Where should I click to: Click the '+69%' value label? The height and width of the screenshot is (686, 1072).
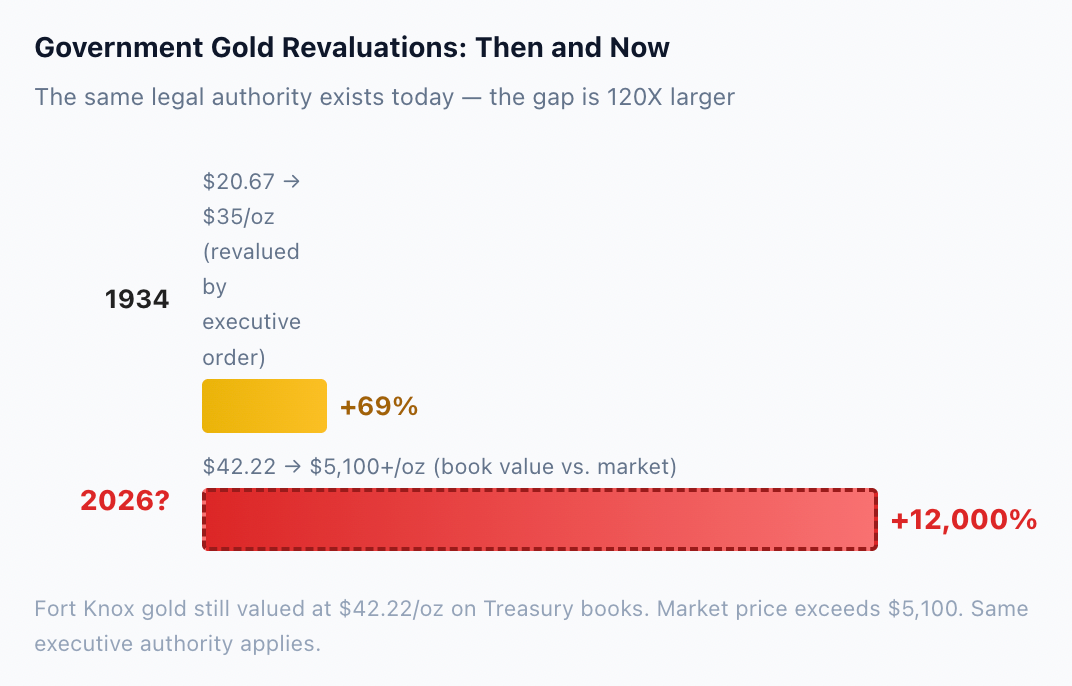click(379, 406)
